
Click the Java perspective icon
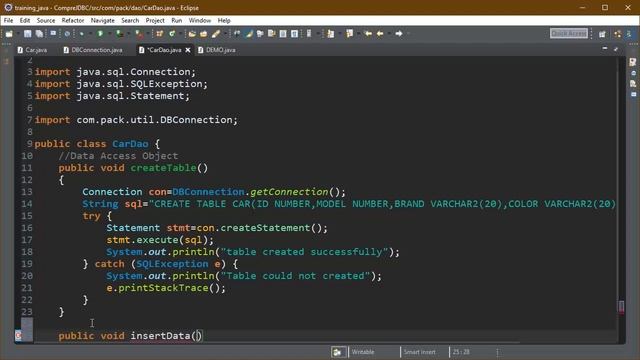pos(629,34)
